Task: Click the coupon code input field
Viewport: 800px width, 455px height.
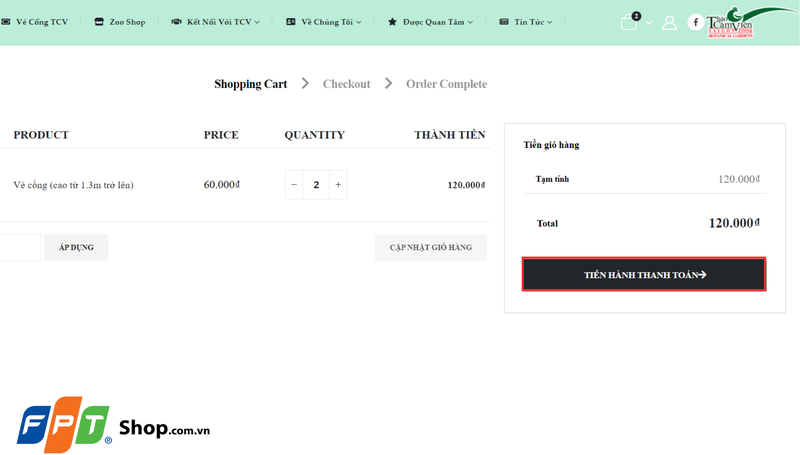Action: click(x=19, y=247)
